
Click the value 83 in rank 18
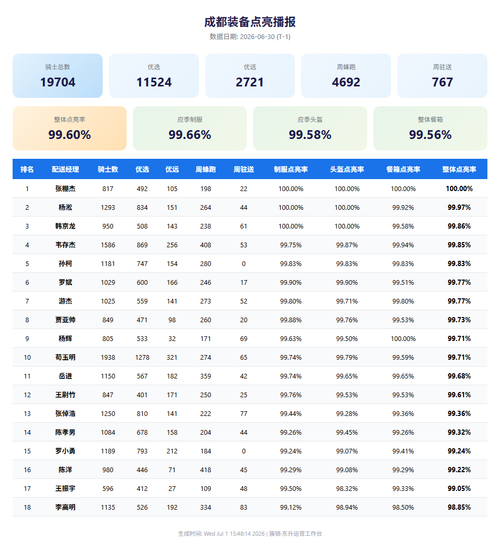(x=244, y=507)
